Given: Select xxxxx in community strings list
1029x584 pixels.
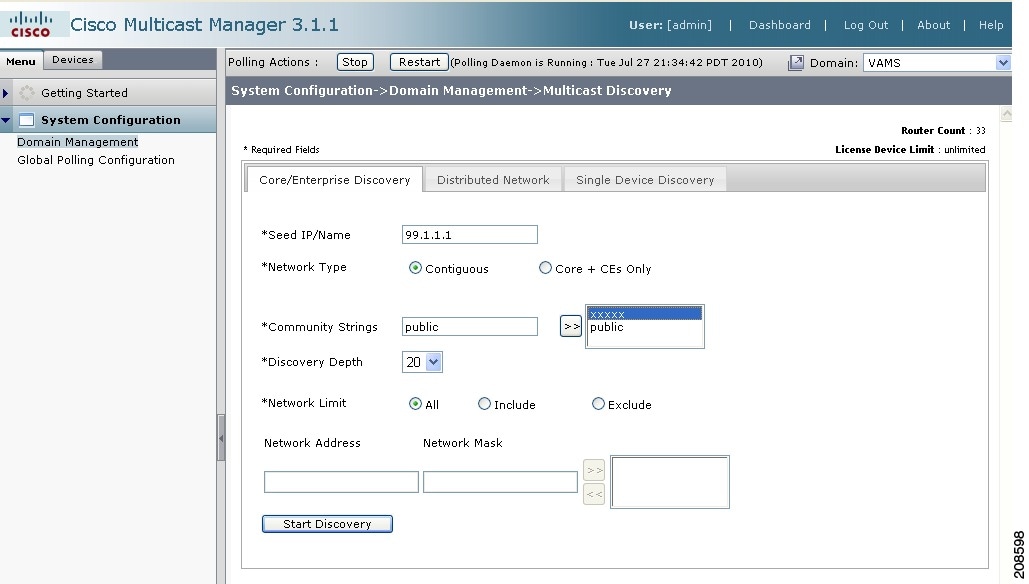Looking at the screenshot, I should pos(644,314).
